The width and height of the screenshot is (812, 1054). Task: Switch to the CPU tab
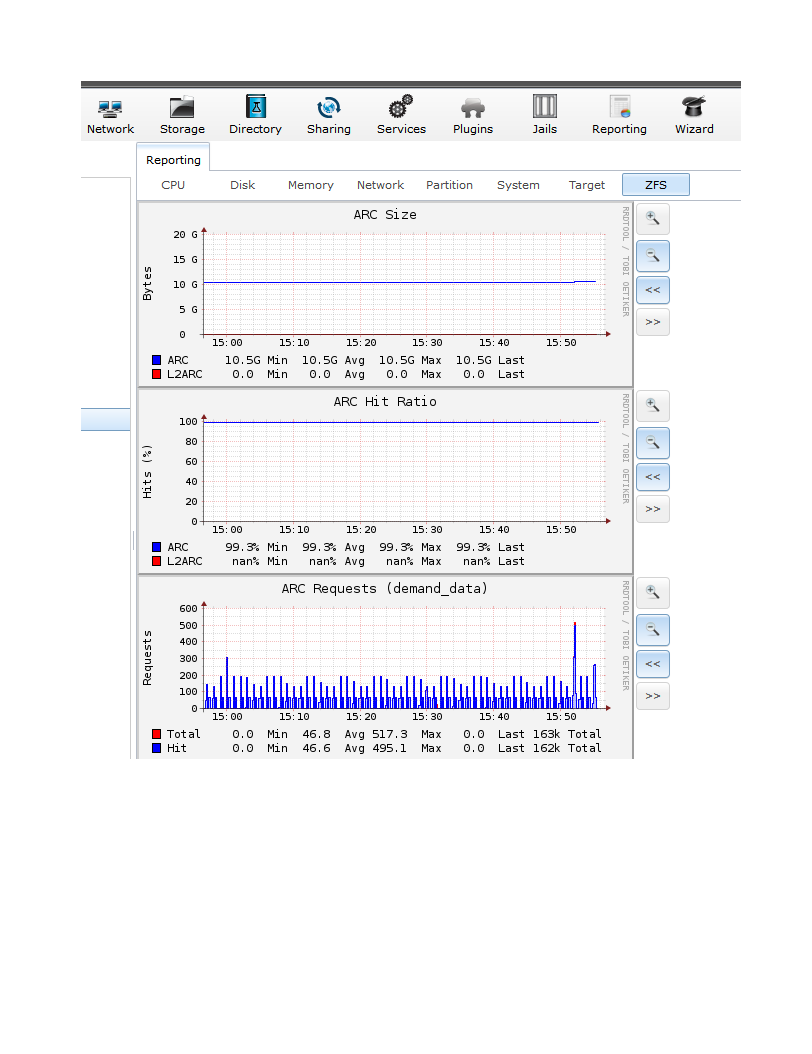pos(173,185)
